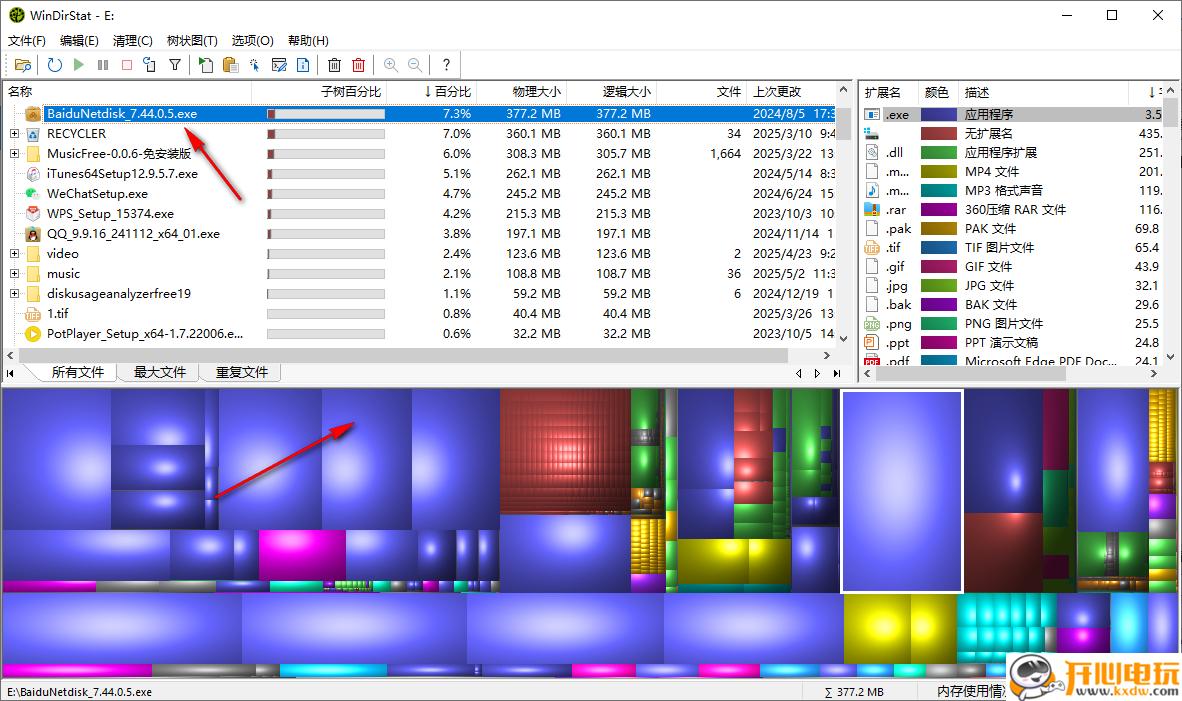Click the green resume scan icon
This screenshot has height=701, width=1182.
[x=78, y=65]
